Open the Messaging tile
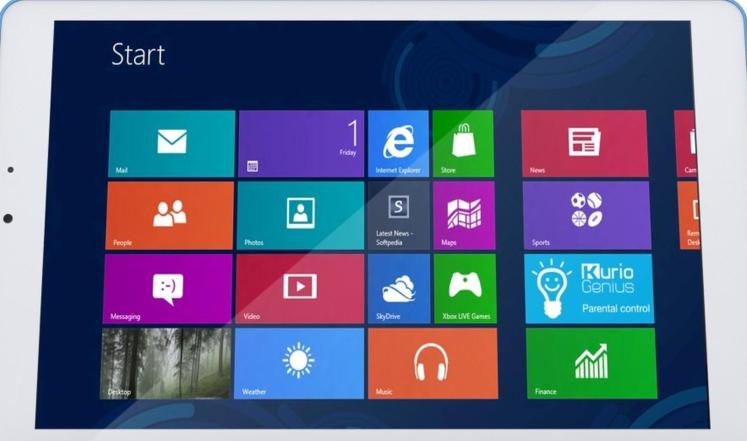747x441 pixels. [x=168, y=288]
